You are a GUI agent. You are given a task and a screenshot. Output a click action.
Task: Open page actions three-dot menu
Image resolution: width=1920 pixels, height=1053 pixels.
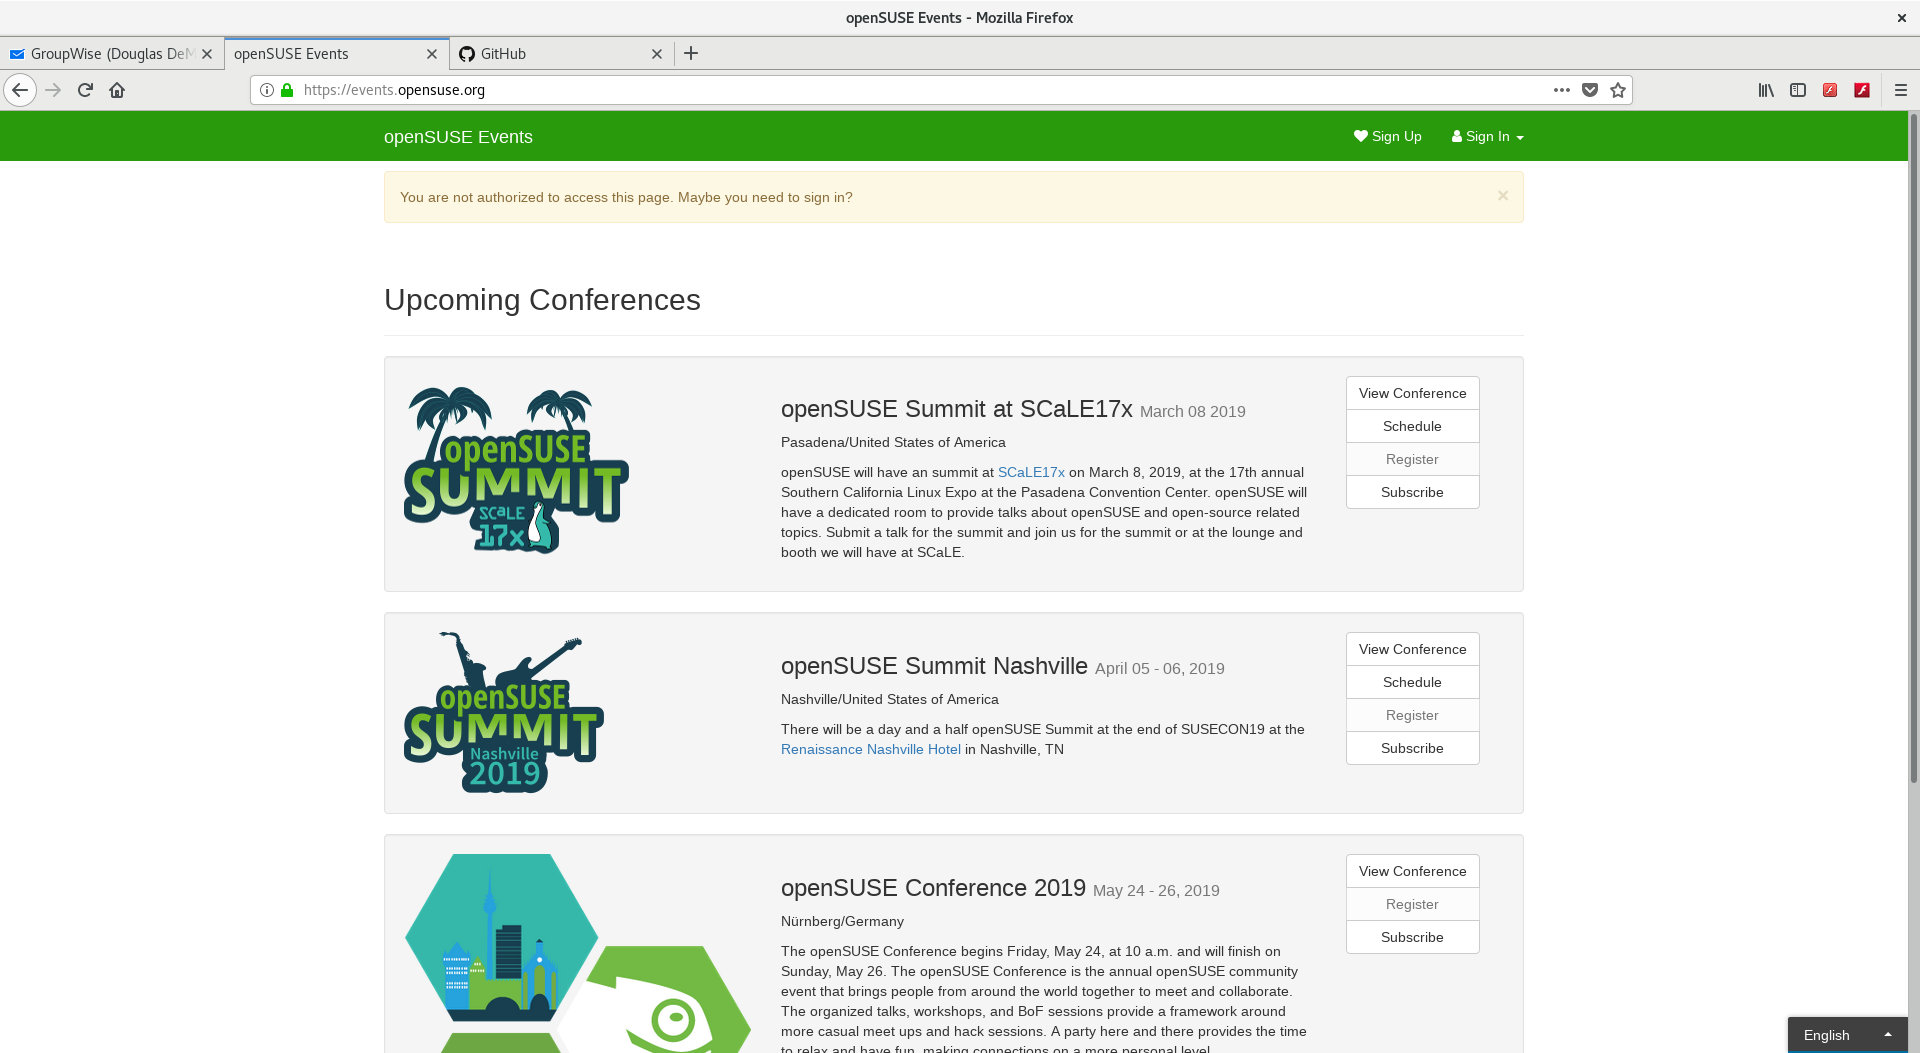[x=1561, y=90]
